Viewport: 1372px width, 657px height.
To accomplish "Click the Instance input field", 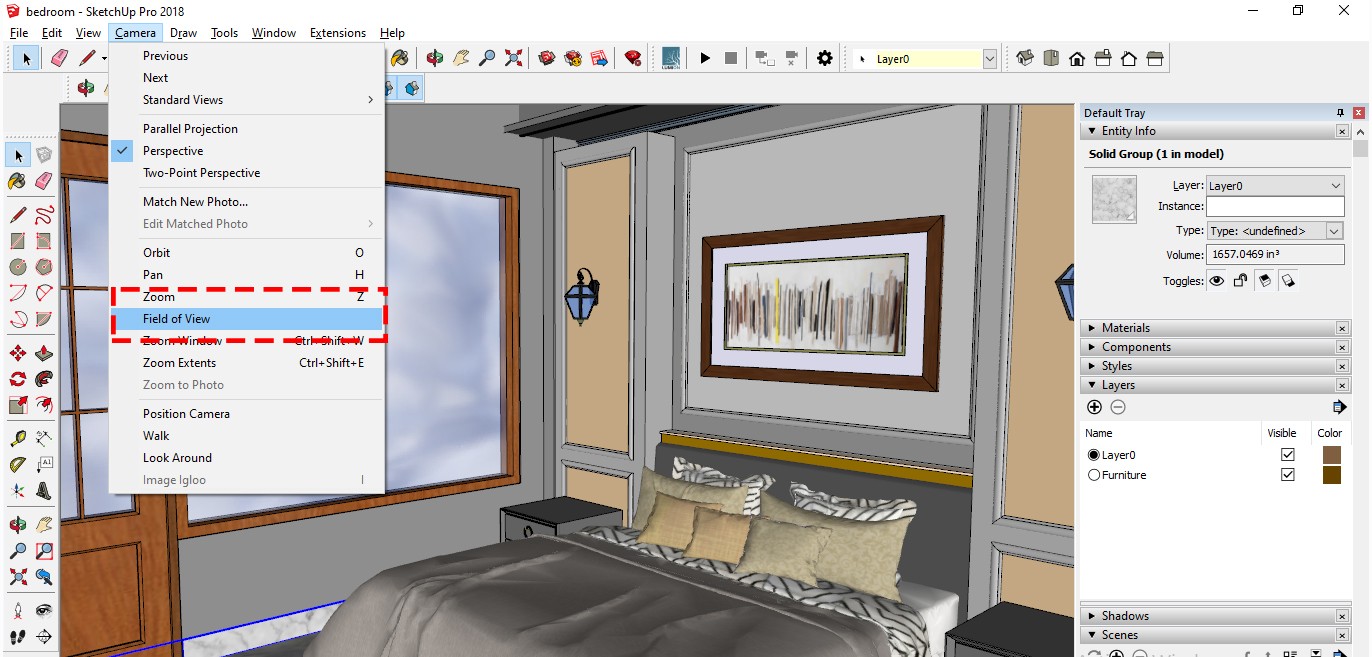I will 1274,206.
